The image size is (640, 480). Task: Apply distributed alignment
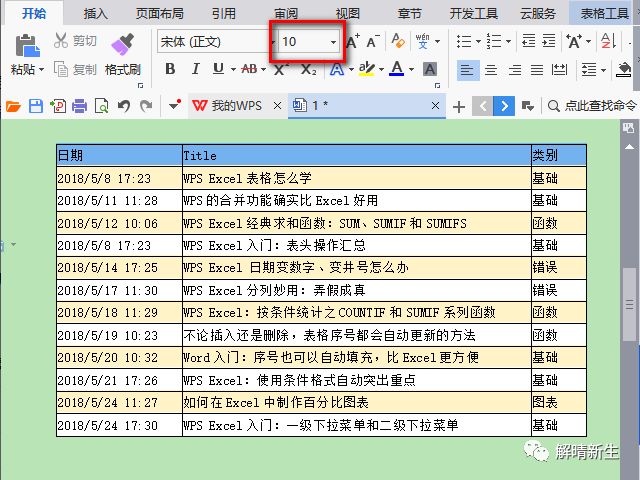point(559,70)
